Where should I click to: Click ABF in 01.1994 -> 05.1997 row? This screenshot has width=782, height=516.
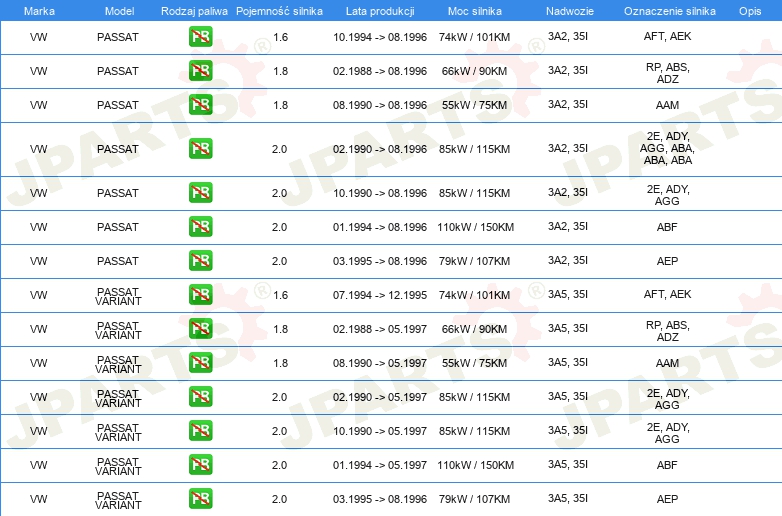(667, 465)
